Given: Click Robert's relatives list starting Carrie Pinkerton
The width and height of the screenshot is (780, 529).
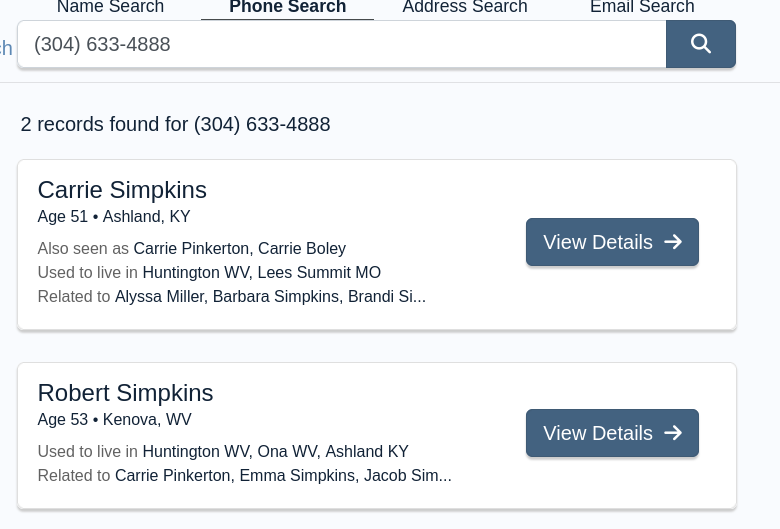Looking at the screenshot, I should coord(283,475).
